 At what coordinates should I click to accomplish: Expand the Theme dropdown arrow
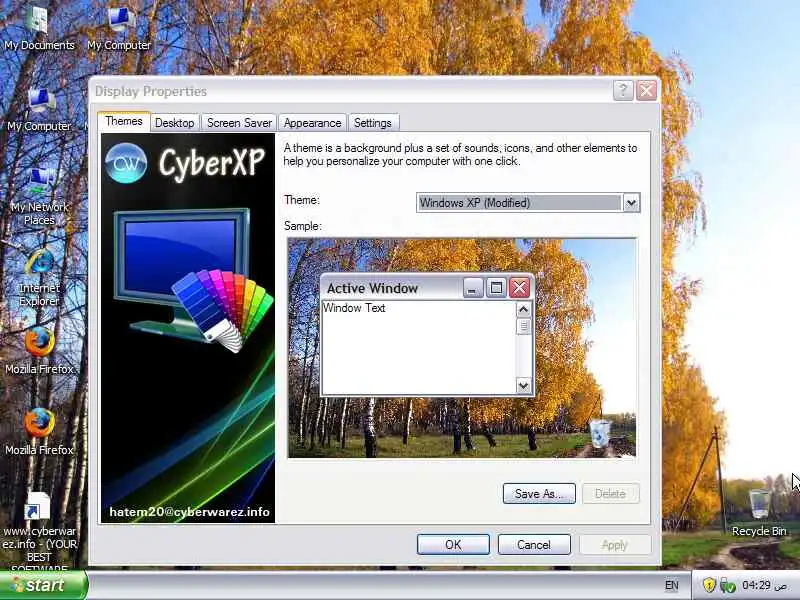(631, 203)
